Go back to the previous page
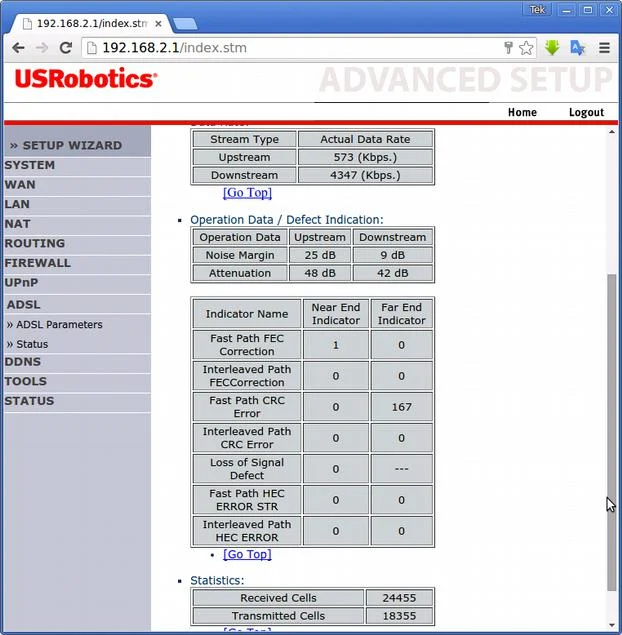Image resolution: width=622 pixels, height=635 pixels. coord(18,48)
